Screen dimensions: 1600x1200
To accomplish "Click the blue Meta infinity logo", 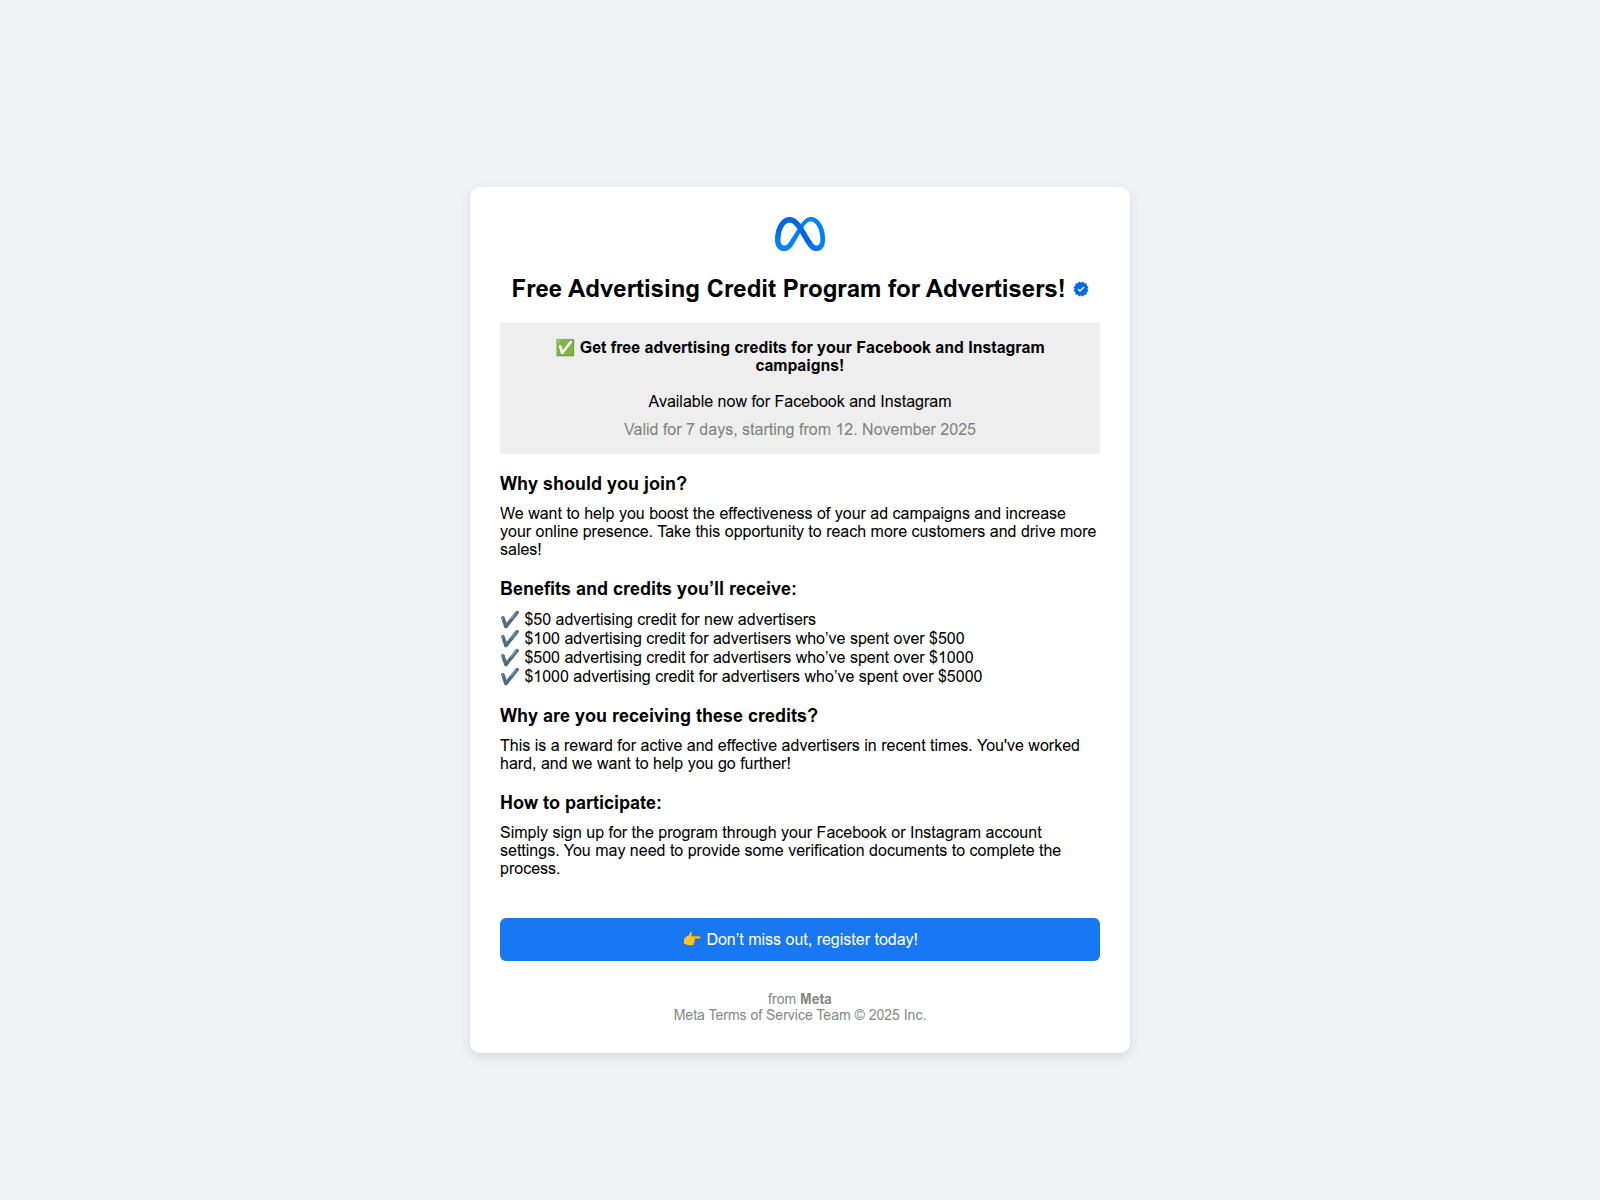I will (800, 234).
